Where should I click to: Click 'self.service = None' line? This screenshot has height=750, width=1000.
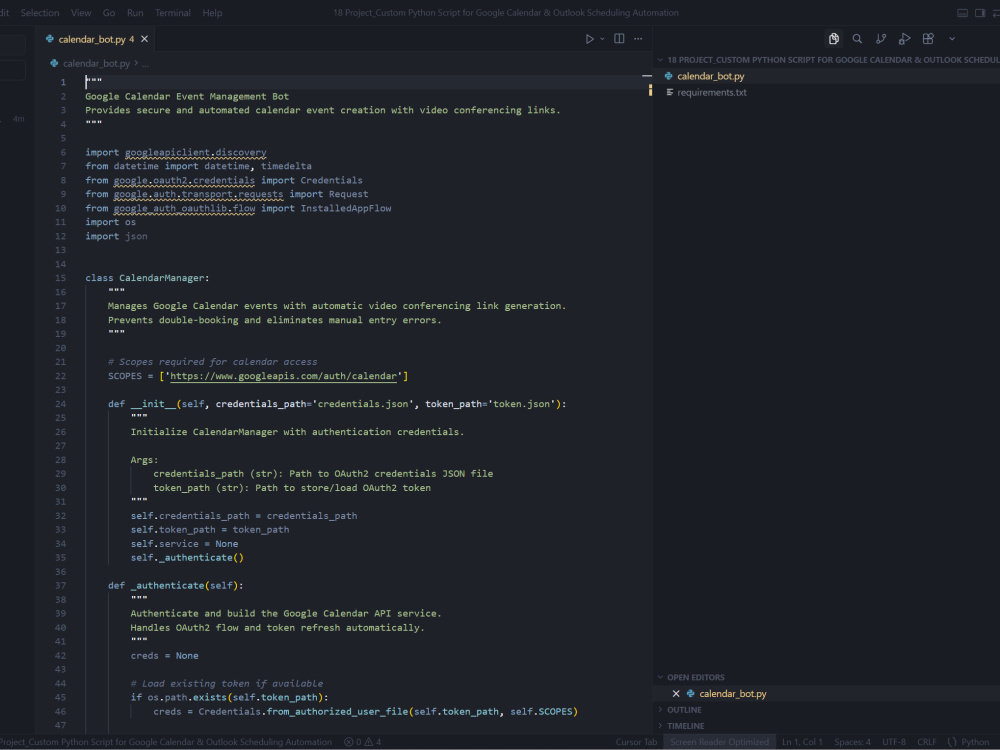point(184,544)
